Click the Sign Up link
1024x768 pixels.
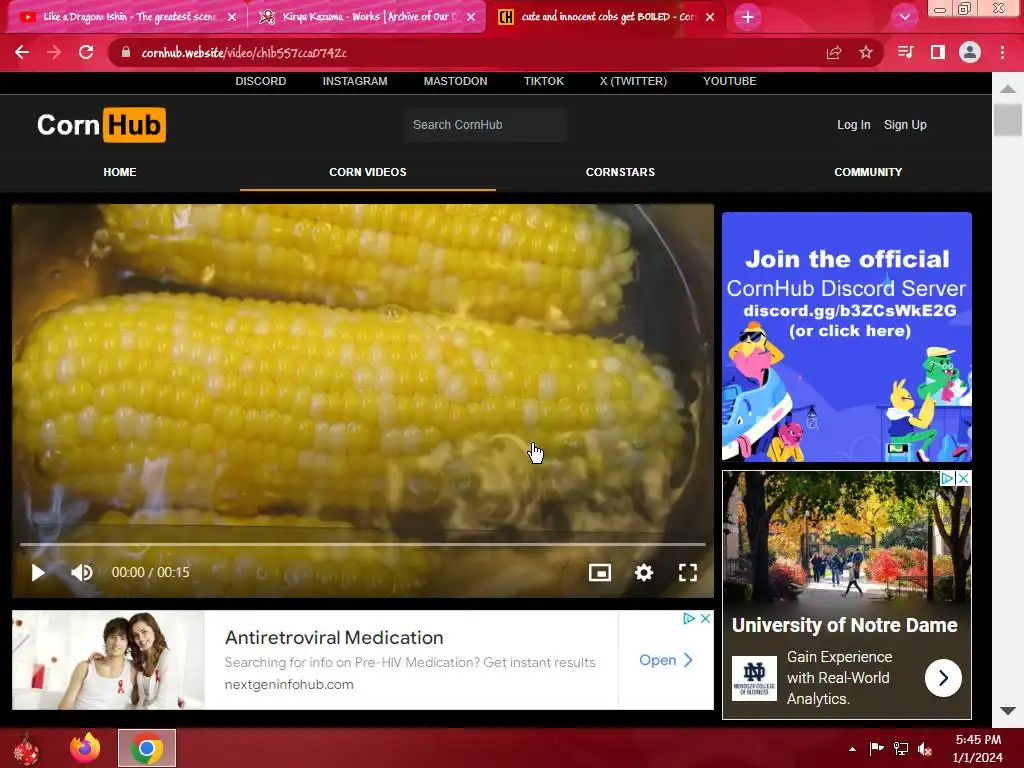(x=905, y=125)
